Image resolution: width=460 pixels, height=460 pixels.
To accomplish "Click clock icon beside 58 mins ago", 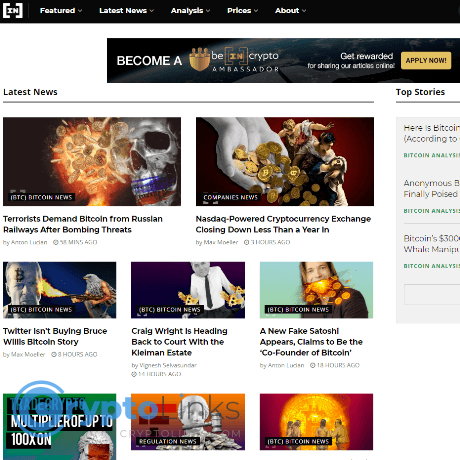I will point(56,242).
